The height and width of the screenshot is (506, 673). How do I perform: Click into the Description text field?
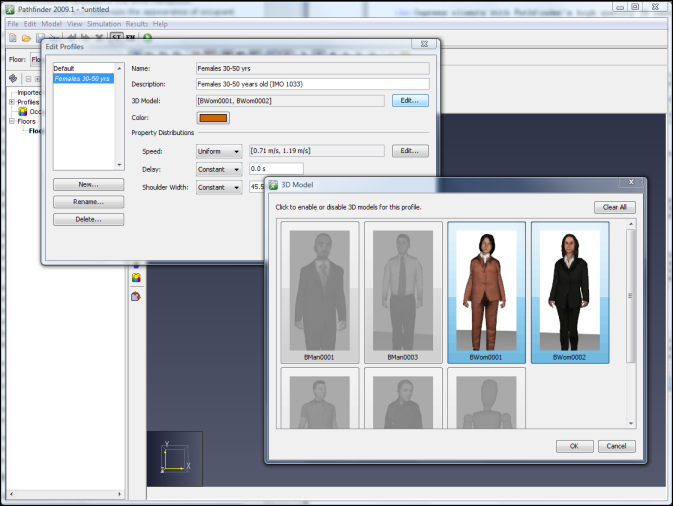[x=312, y=84]
